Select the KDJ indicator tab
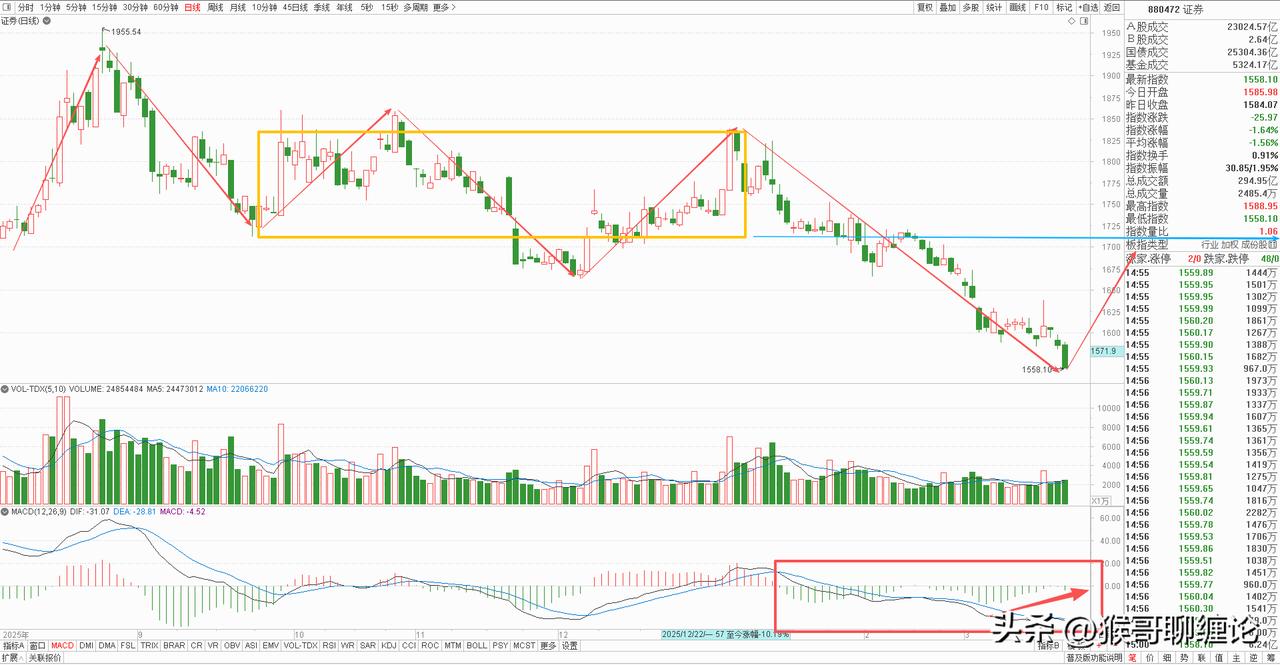 pos(389,645)
